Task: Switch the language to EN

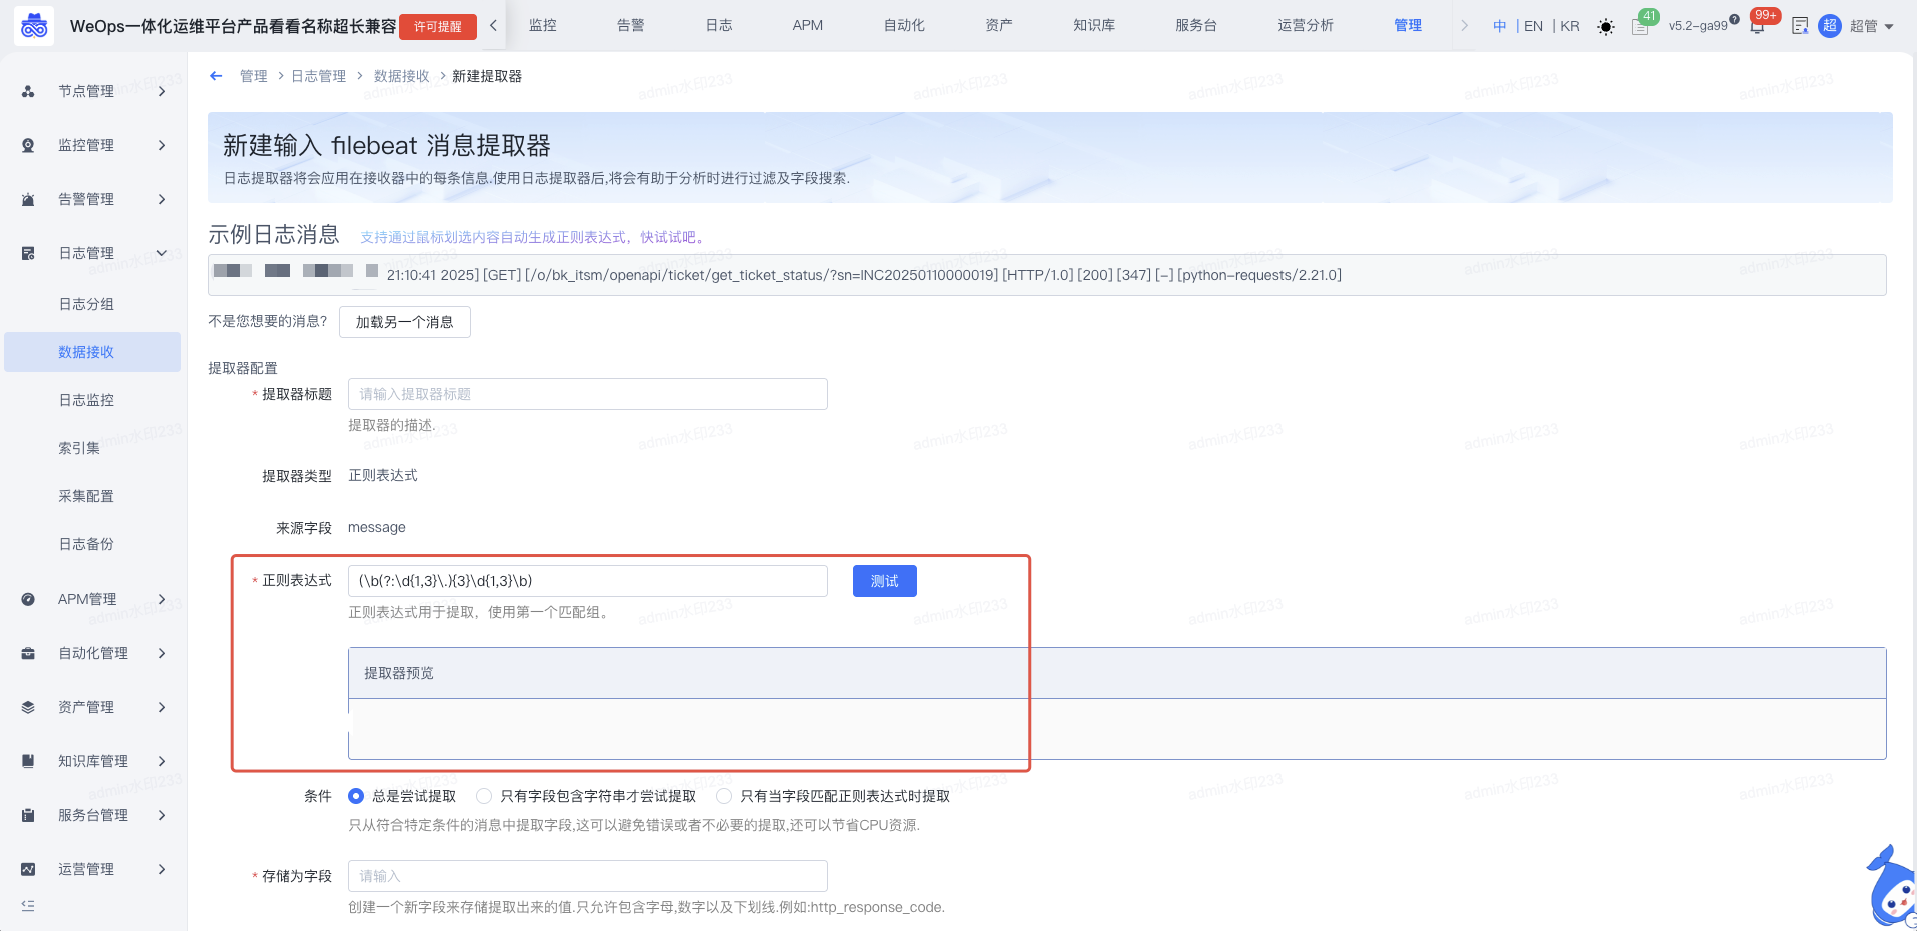Action: pyautogui.click(x=1533, y=26)
